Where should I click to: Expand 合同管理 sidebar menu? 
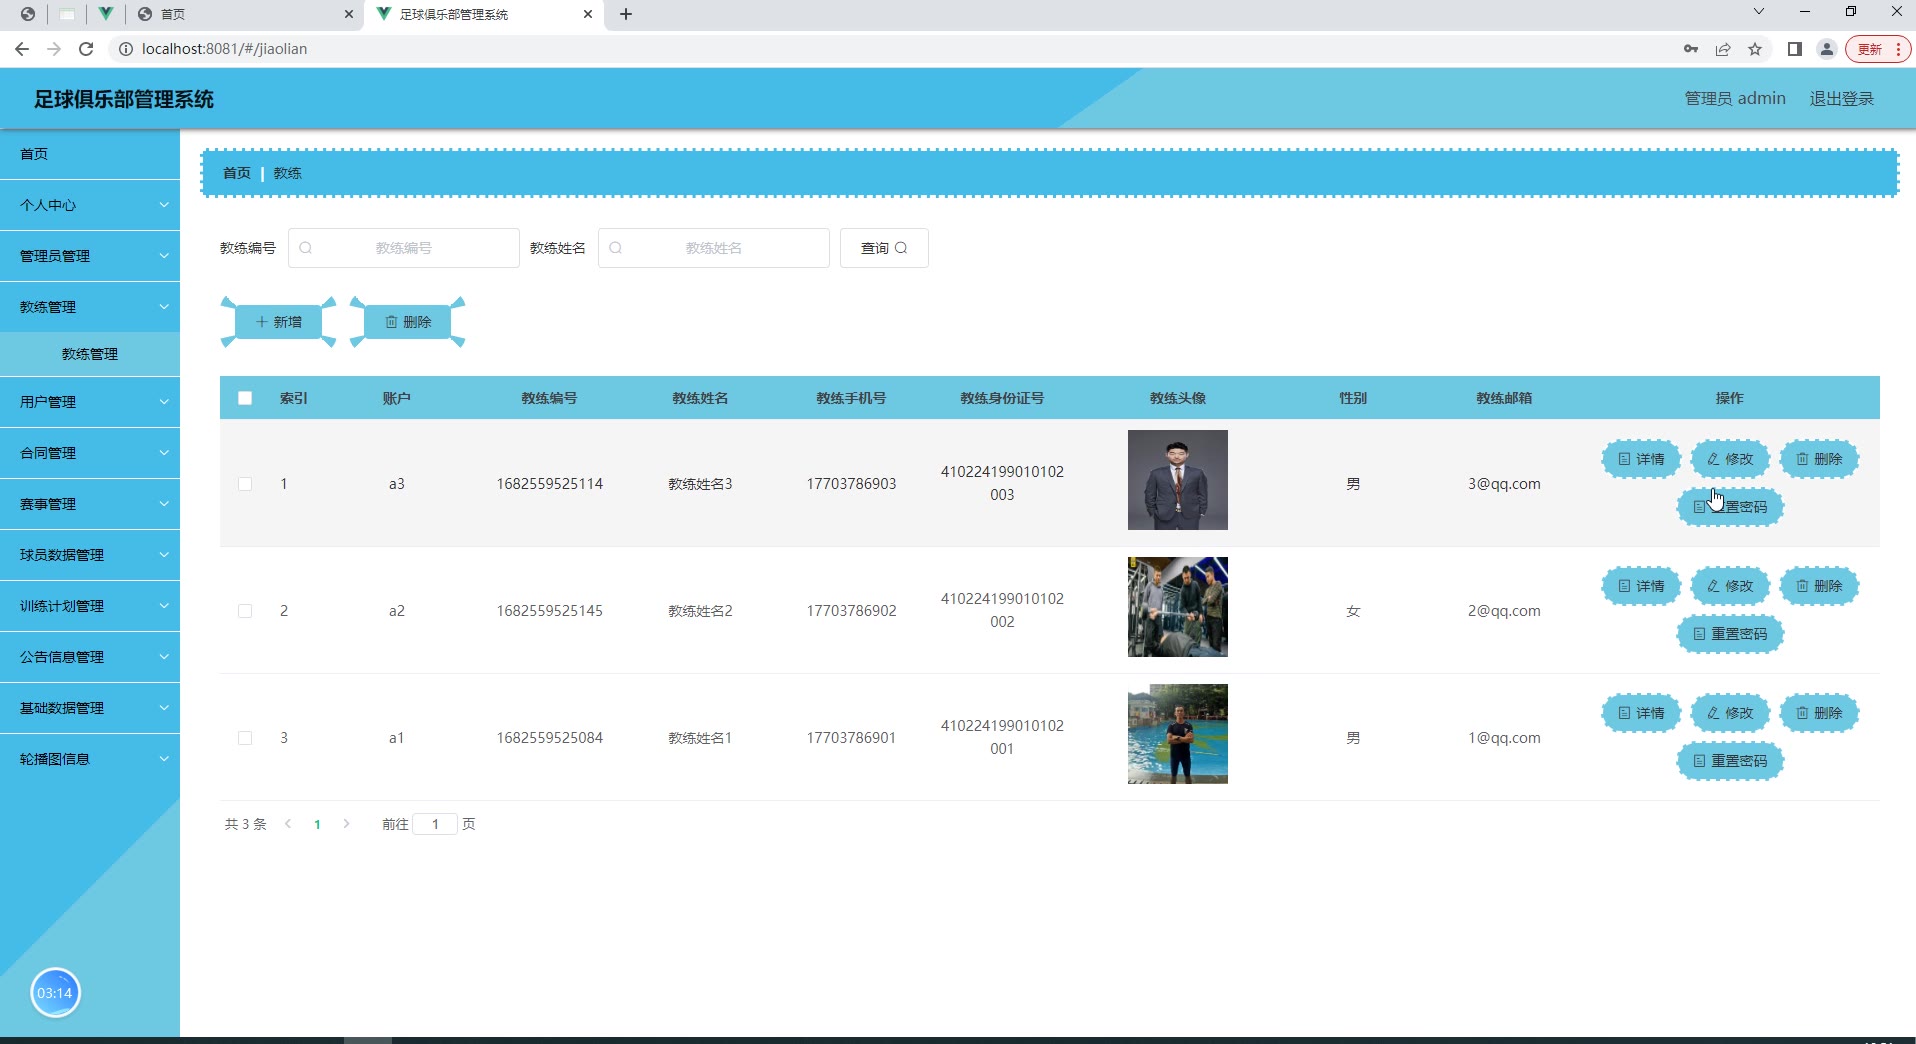pos(90,453)
